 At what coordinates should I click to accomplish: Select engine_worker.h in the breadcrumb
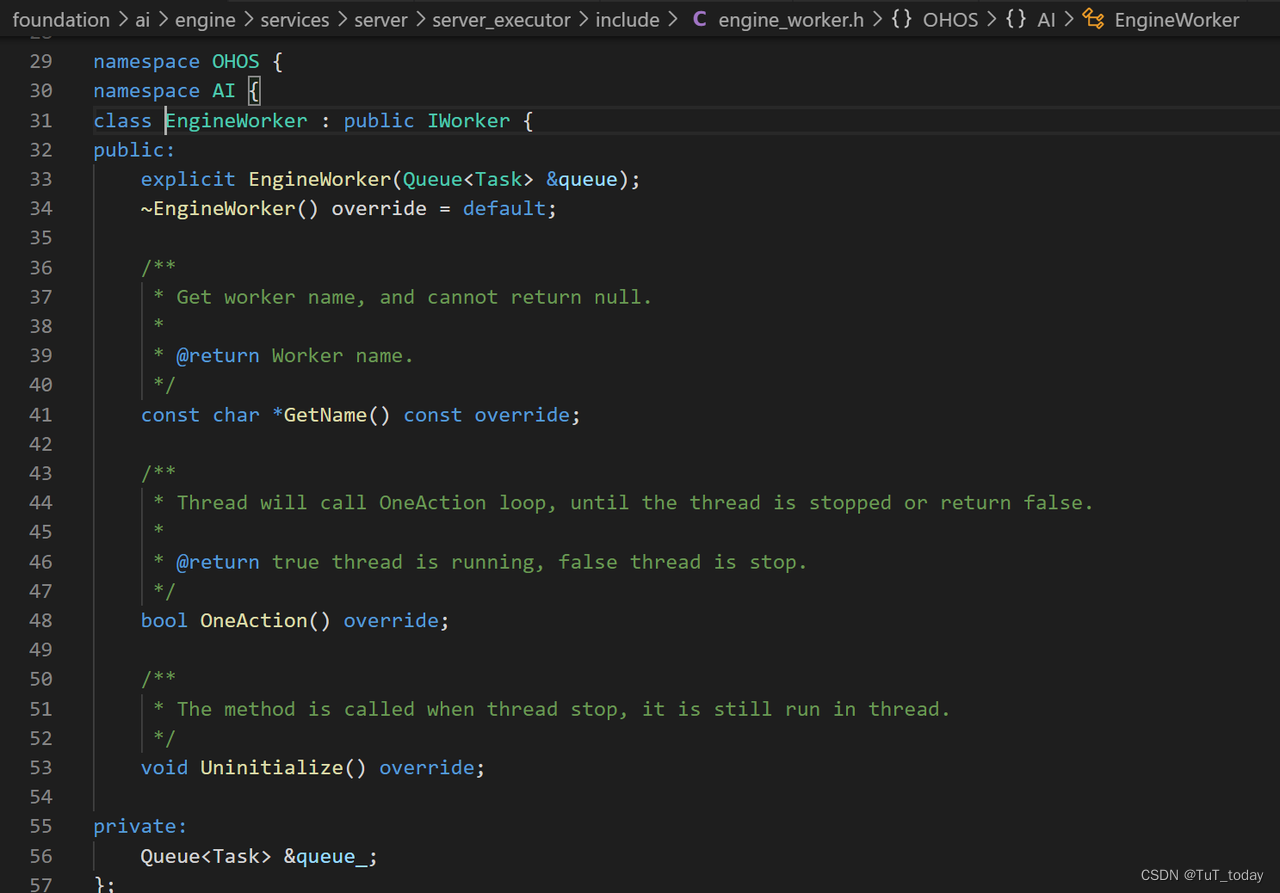(791, 19)
